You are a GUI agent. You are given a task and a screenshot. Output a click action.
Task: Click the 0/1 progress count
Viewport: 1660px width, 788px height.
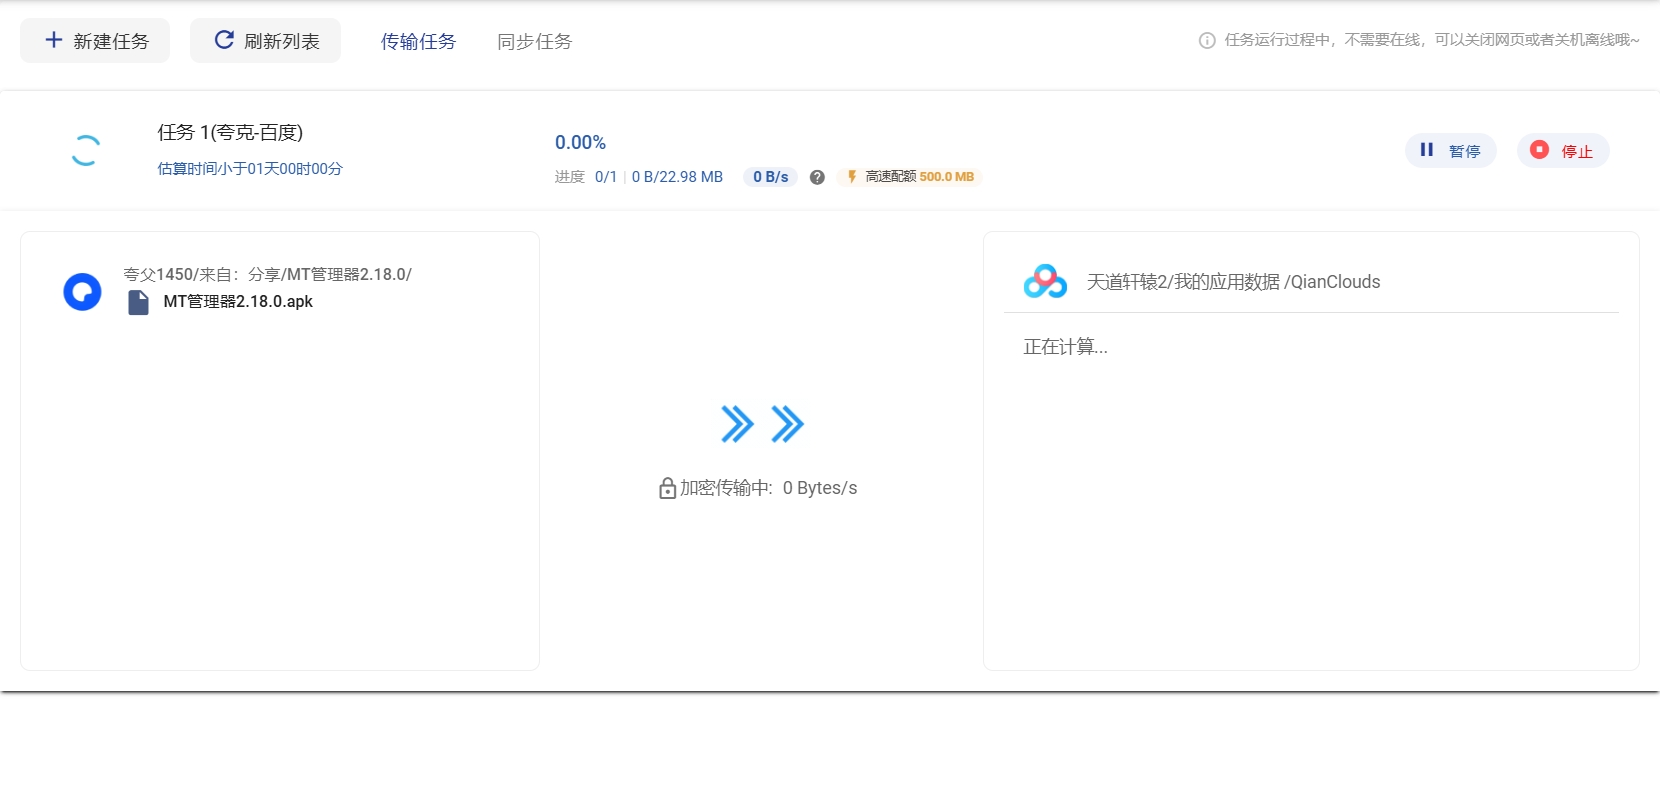pyautogui.click(x=606, y=177)
